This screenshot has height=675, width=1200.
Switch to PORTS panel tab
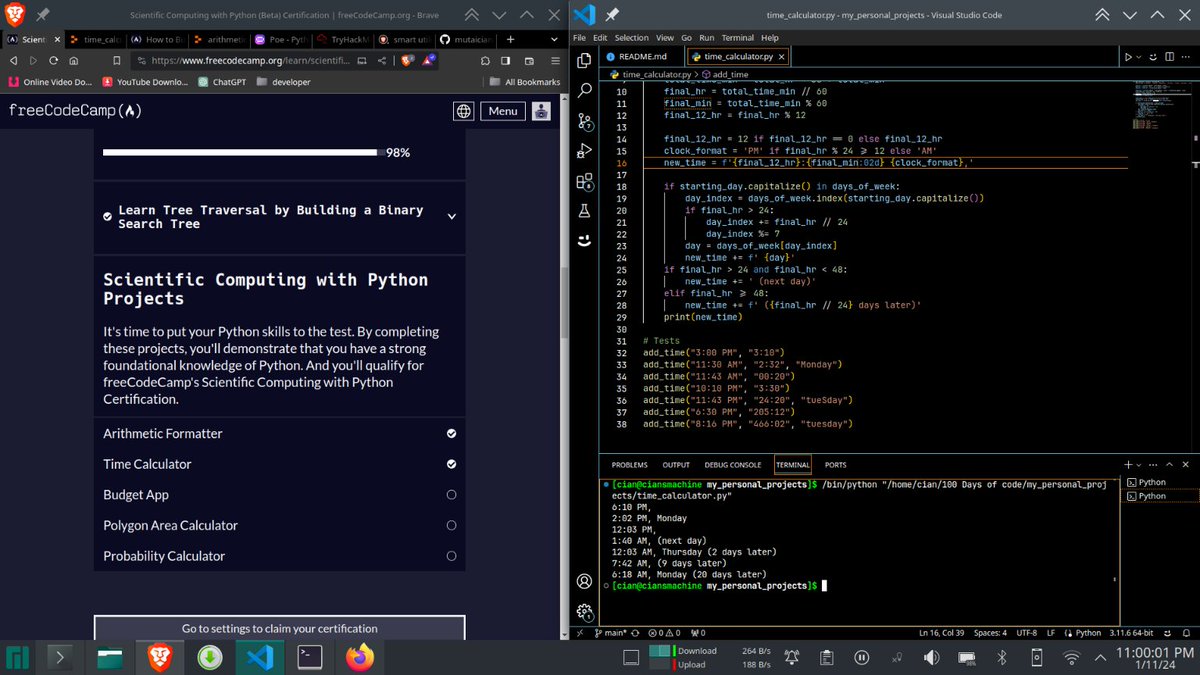(x=836, y=465)
